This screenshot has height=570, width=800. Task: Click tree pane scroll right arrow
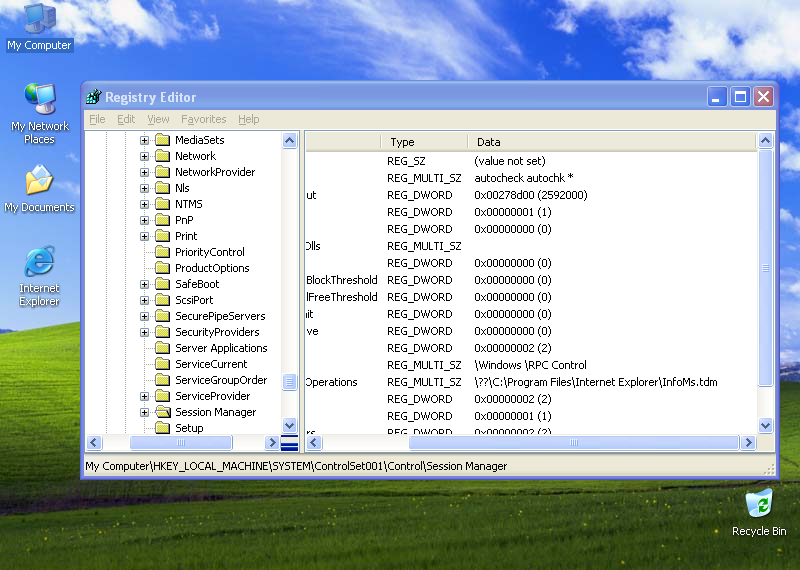[272, 442]
